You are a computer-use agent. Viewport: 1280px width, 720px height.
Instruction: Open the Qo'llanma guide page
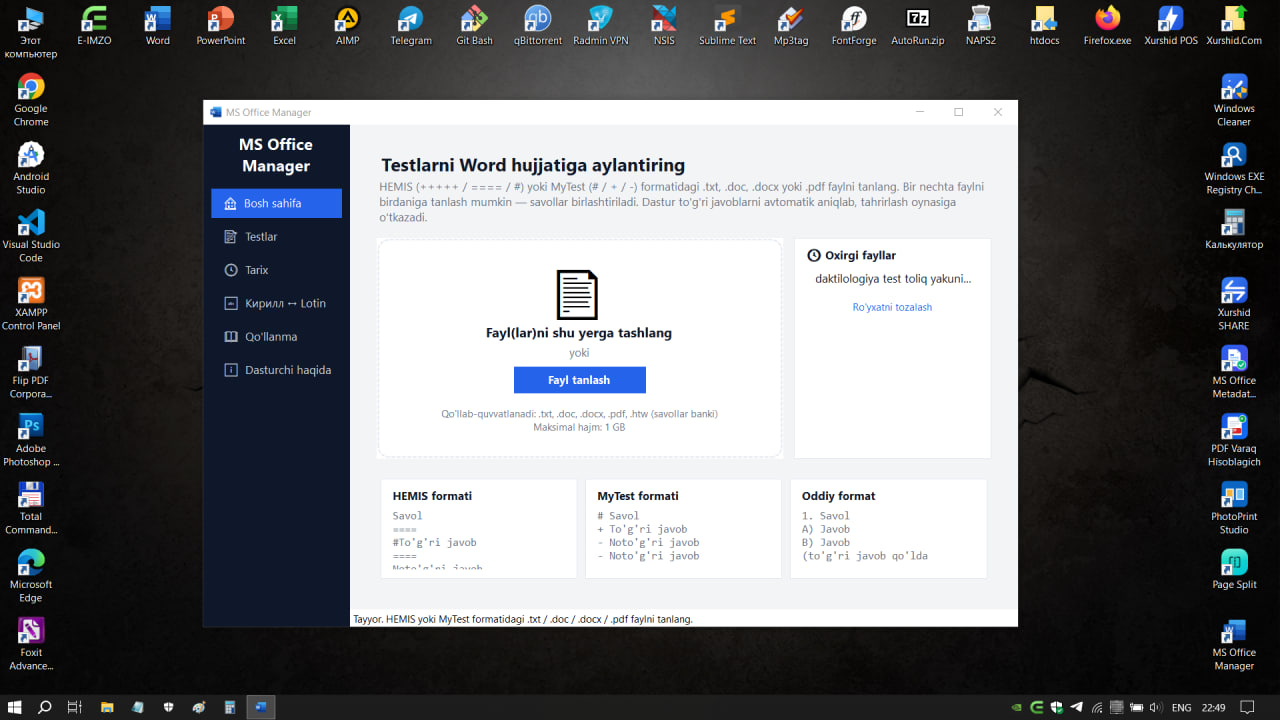(x=276, y=337)
